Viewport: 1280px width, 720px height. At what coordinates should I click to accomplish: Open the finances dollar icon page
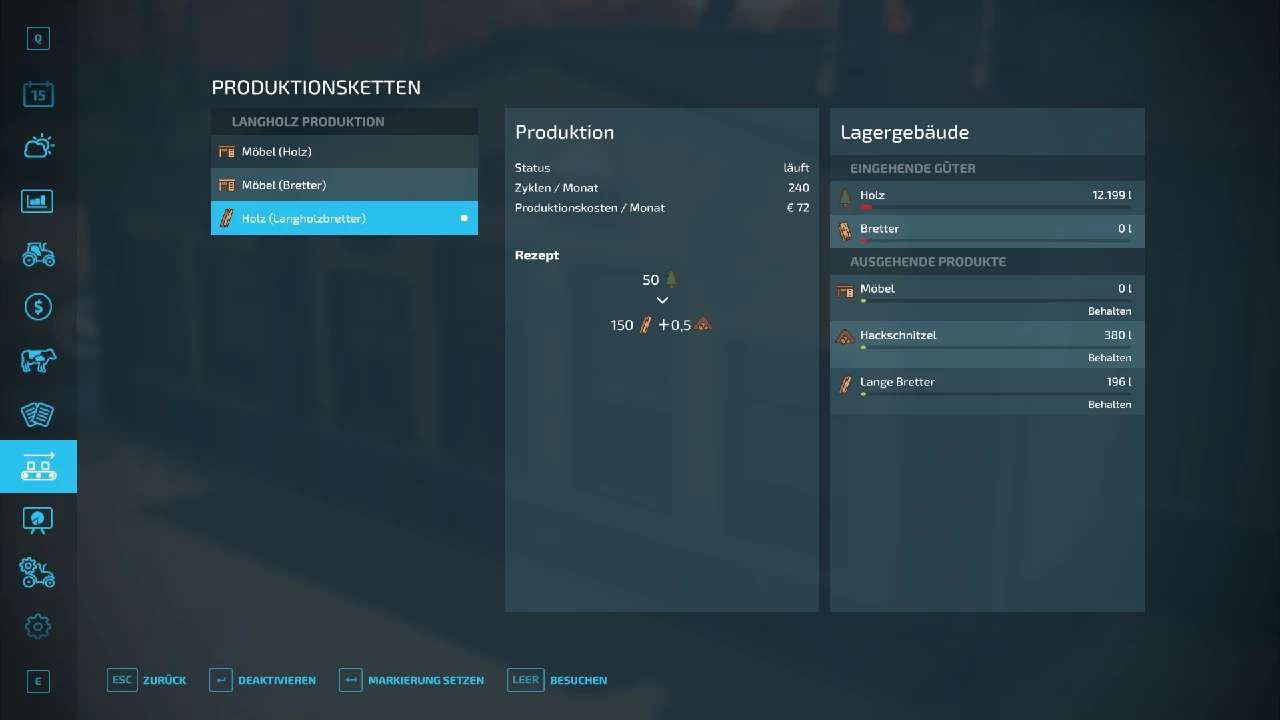pyautogui.click(x=38, y=307)
